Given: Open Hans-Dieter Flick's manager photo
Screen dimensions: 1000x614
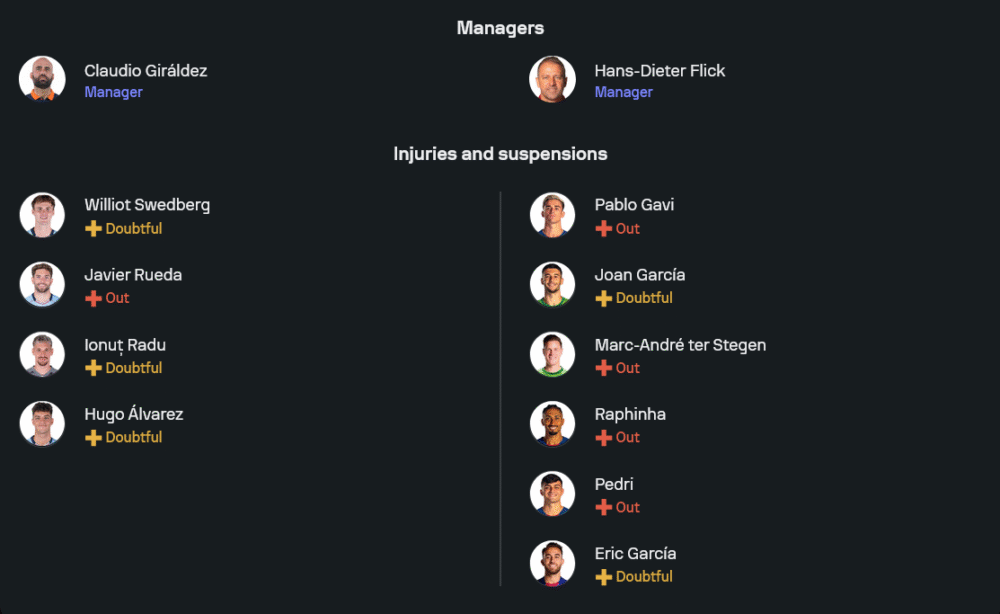Looking at the screenshot, I should point(552,79).
